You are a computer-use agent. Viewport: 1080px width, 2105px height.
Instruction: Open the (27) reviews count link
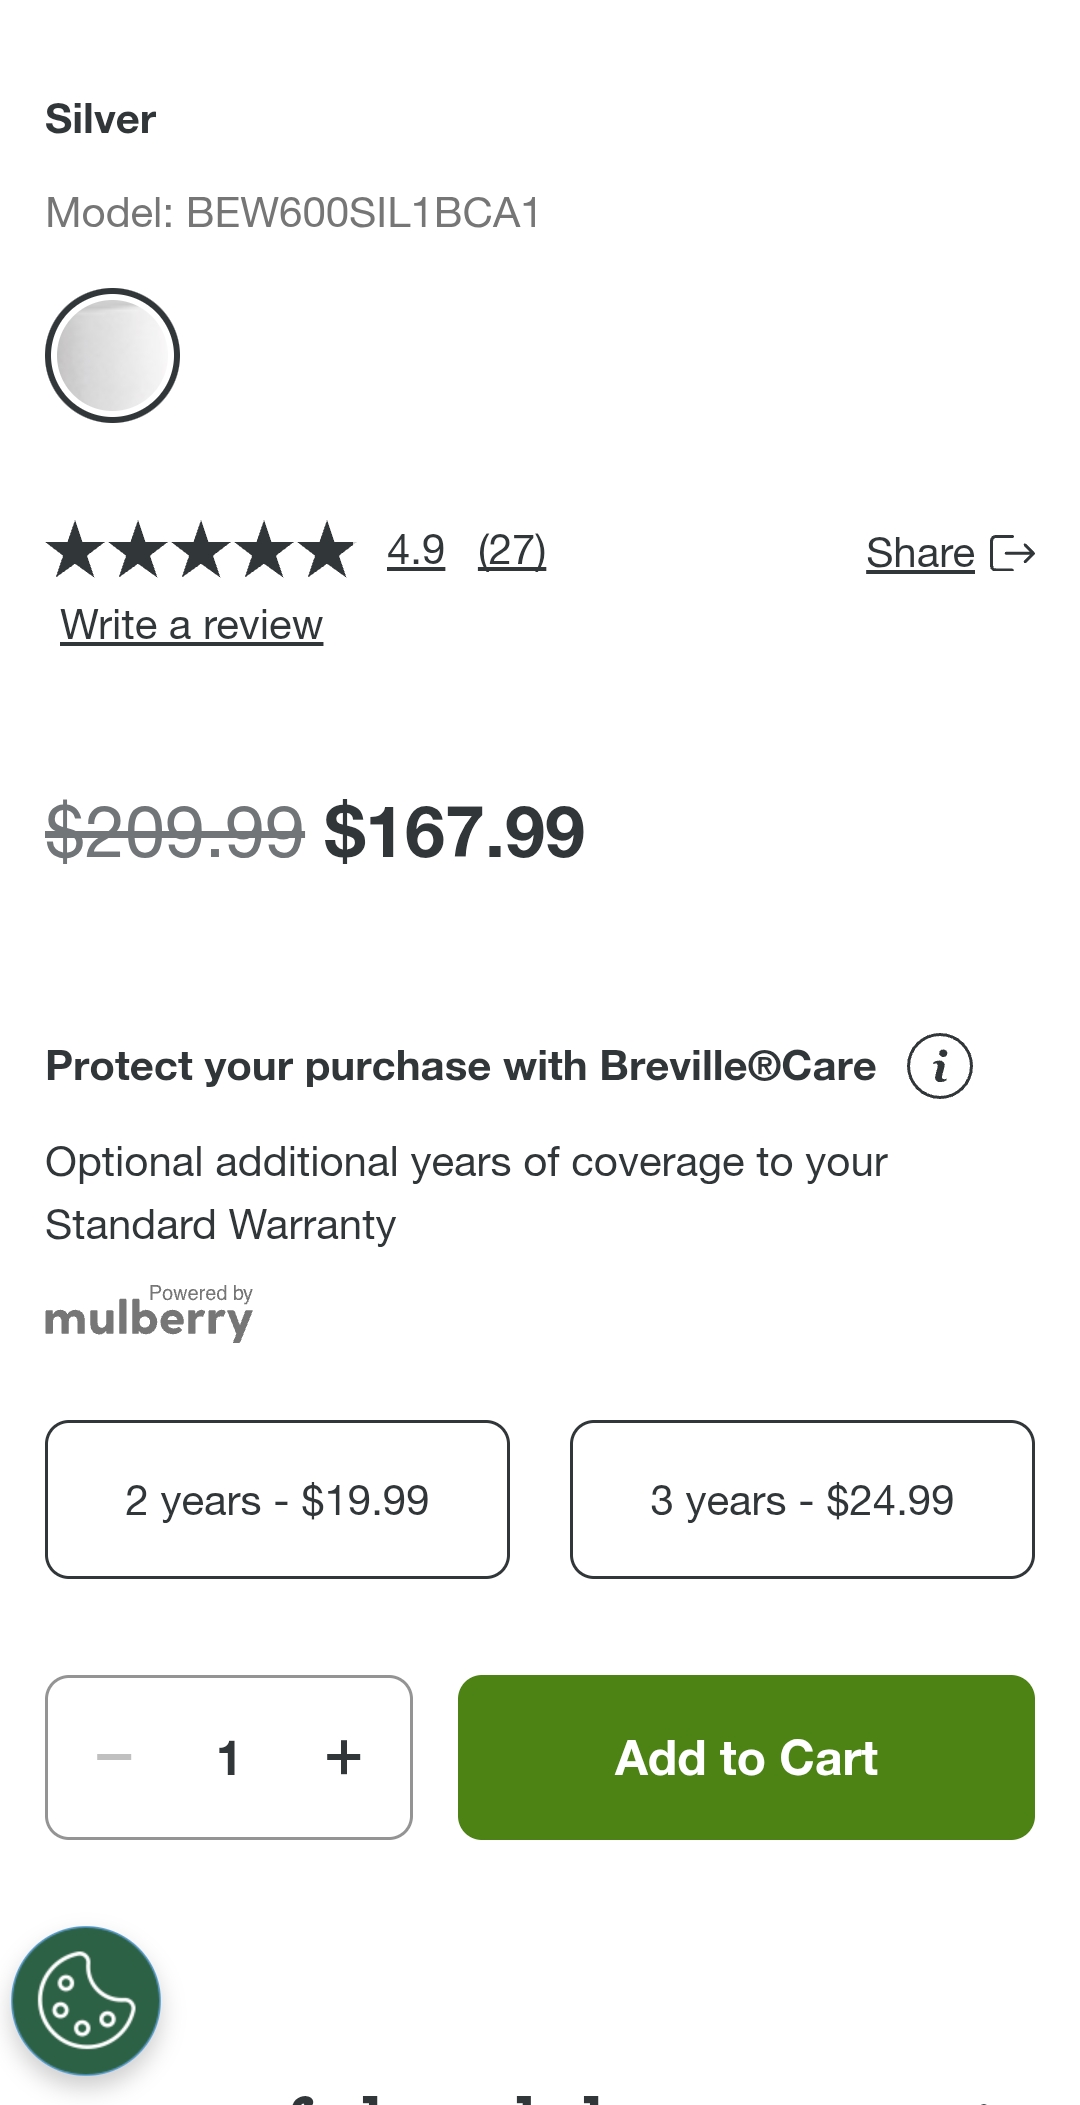tap(512, 550)
